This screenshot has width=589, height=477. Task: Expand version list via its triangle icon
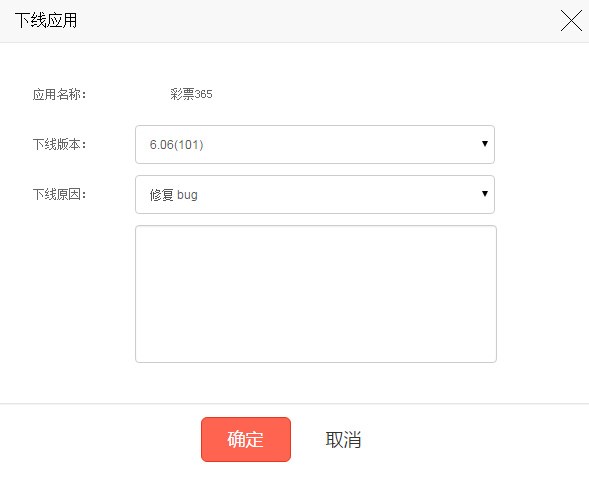tap(485, 144)
